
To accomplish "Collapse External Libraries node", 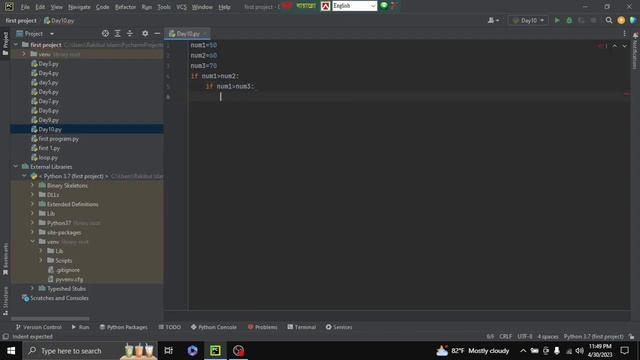I will [16, 167].
